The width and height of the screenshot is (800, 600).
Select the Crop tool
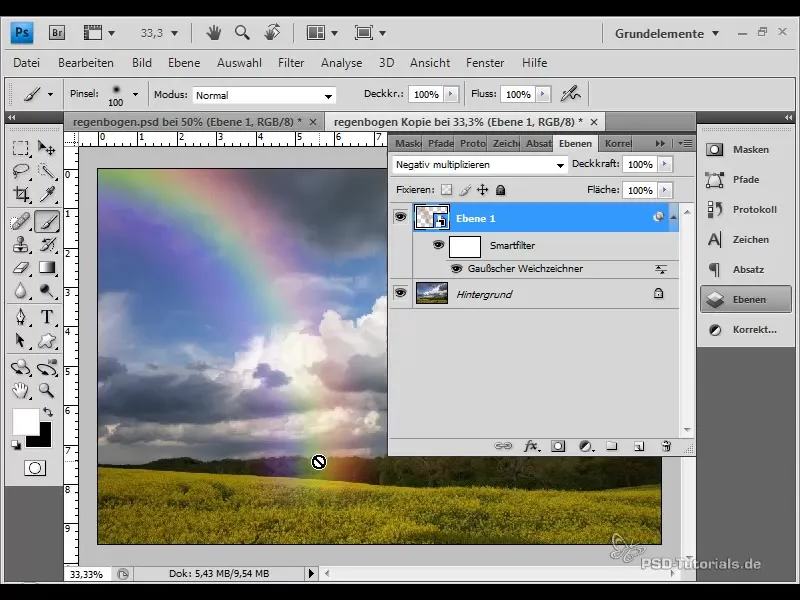click(x=21, y=194)
